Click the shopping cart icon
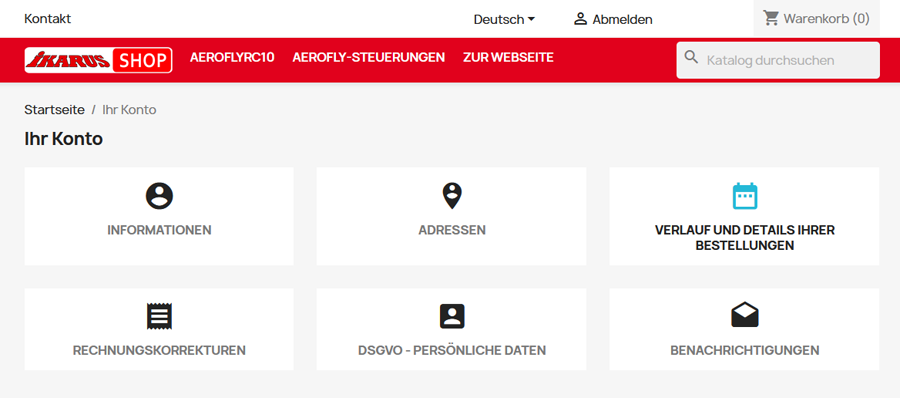 coord(770,18)
